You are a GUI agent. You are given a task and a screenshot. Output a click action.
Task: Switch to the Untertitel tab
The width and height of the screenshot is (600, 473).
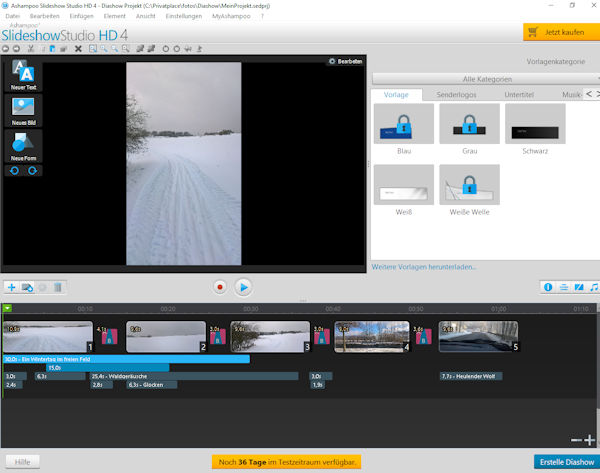coord(519,95)
